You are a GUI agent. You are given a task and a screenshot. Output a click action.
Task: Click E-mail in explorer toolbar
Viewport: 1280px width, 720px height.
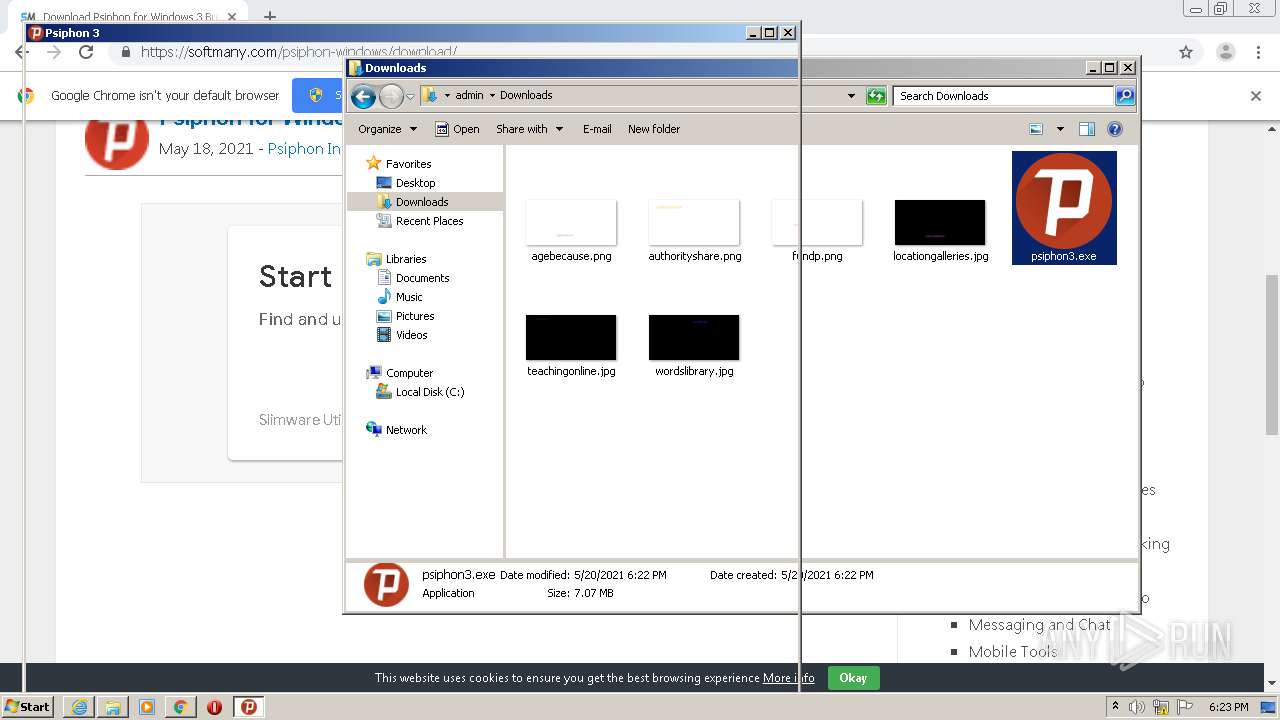click(597, 129)
